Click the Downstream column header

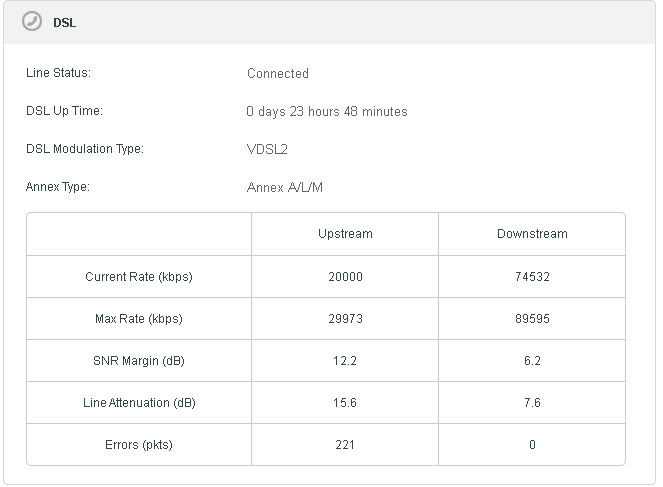532,234
